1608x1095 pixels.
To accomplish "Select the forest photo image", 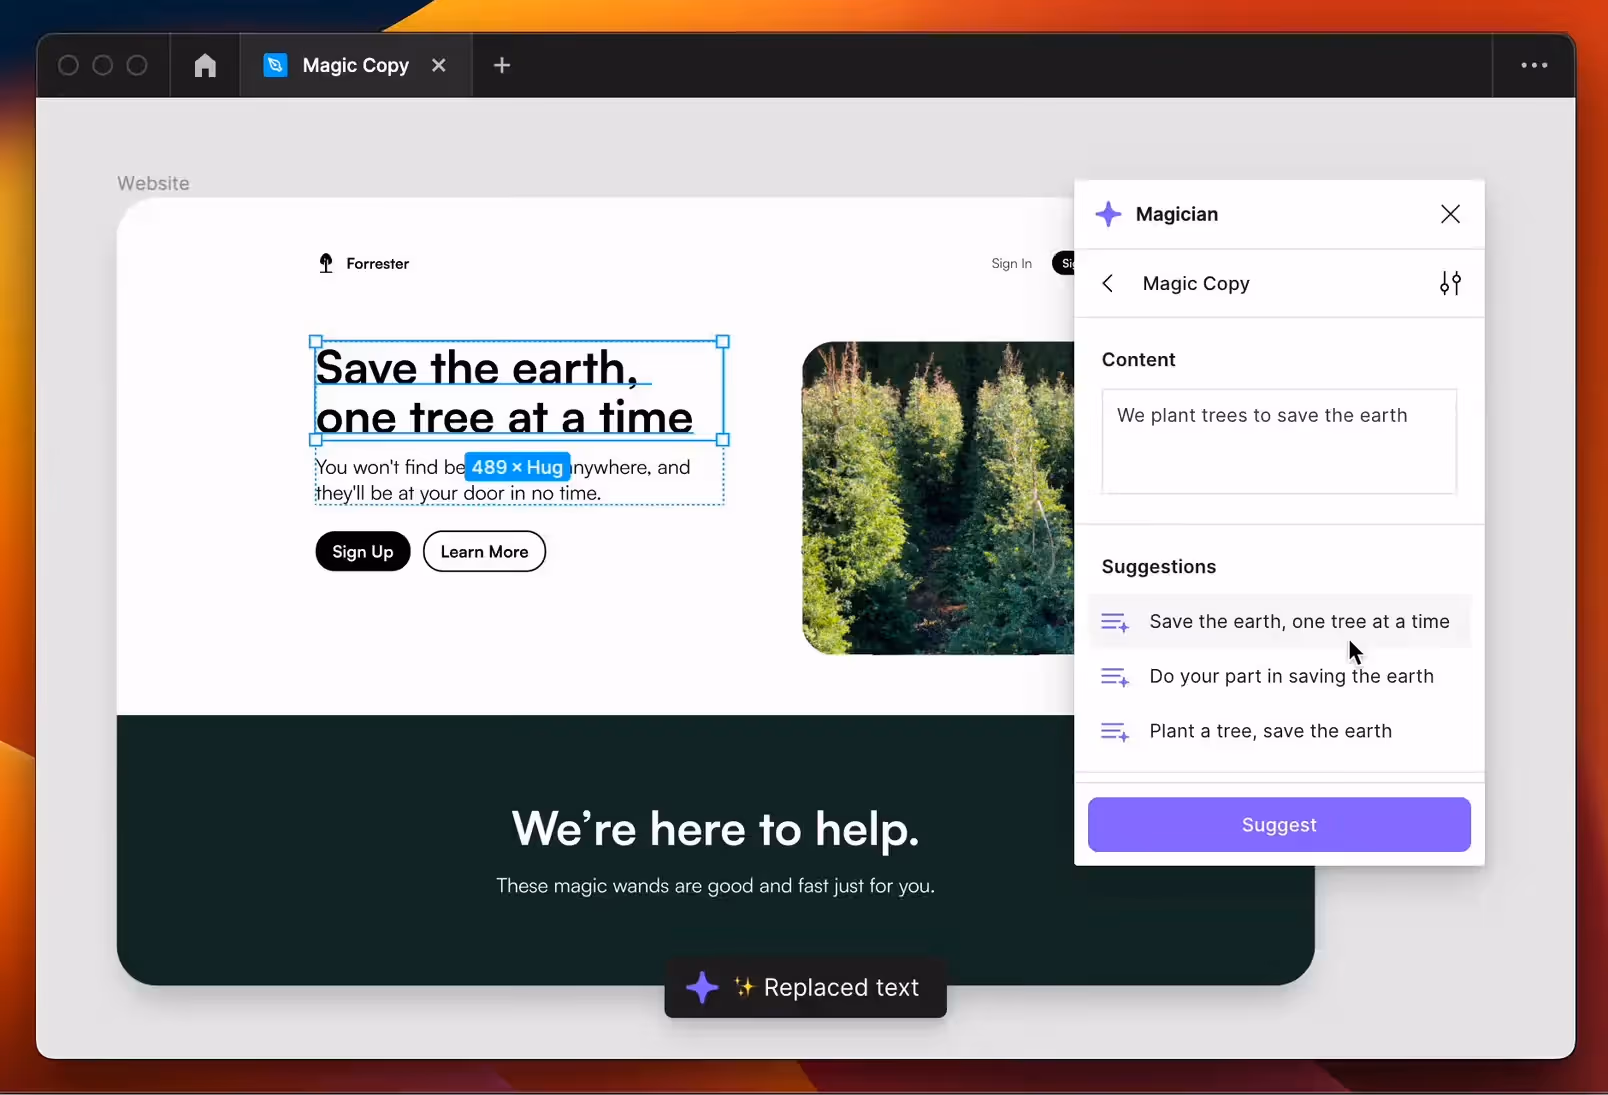I will coord(938,498).
